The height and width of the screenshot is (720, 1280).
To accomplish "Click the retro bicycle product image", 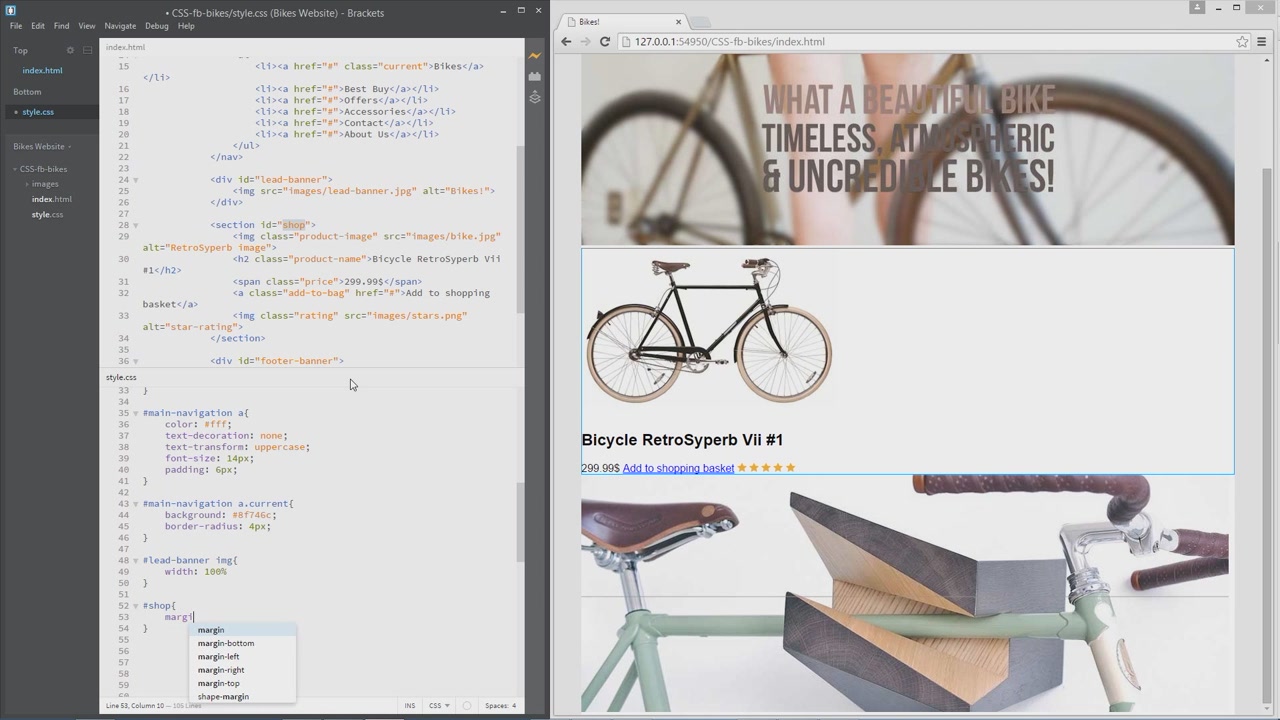I will pyautogui.click(x=708, y=330).
